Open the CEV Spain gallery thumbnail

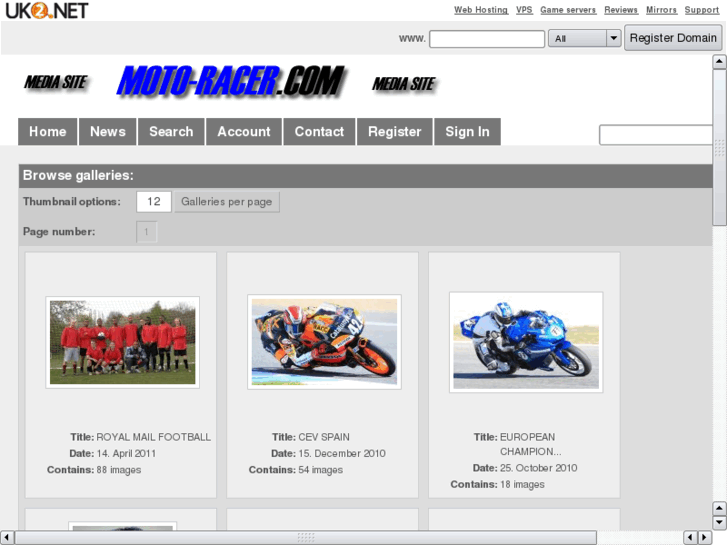pos(325,342)
